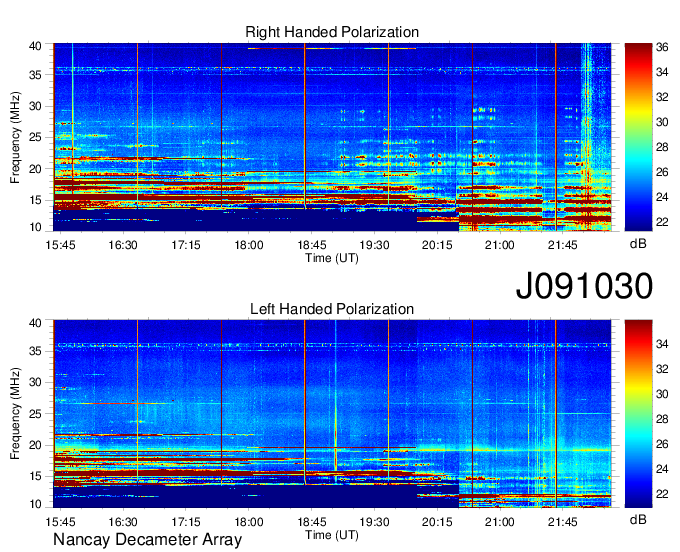680x552 pixels.
Task: Click the 30 MHz tick on Right Handed plot
Action: [x=36, y=107]
